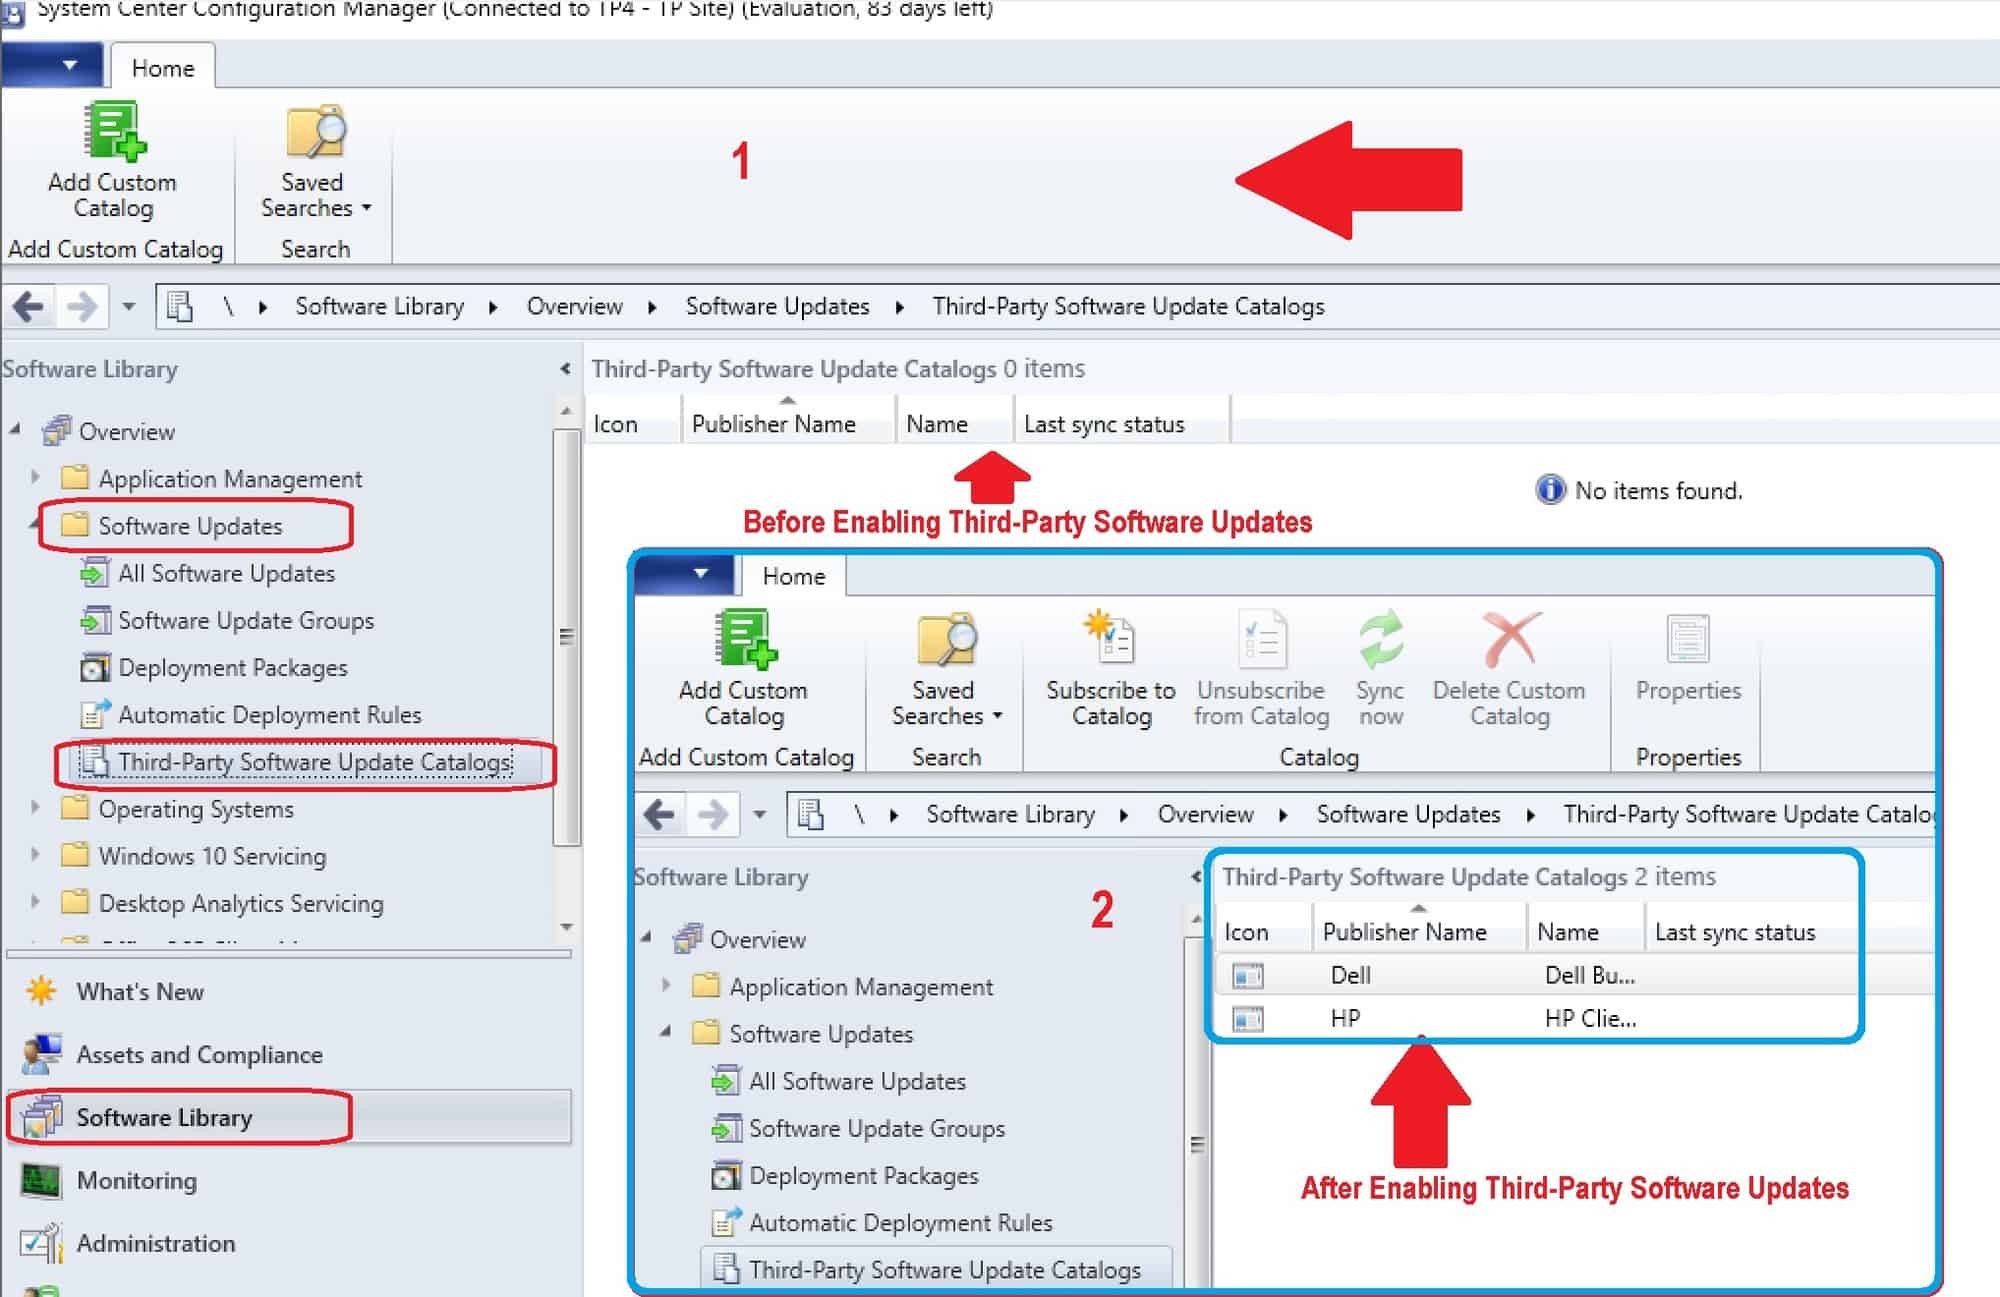This screenshot has width=2000, height=1297.
Task: Expand the Application Management folder in the main tree
Action: (x=35, y=477)
